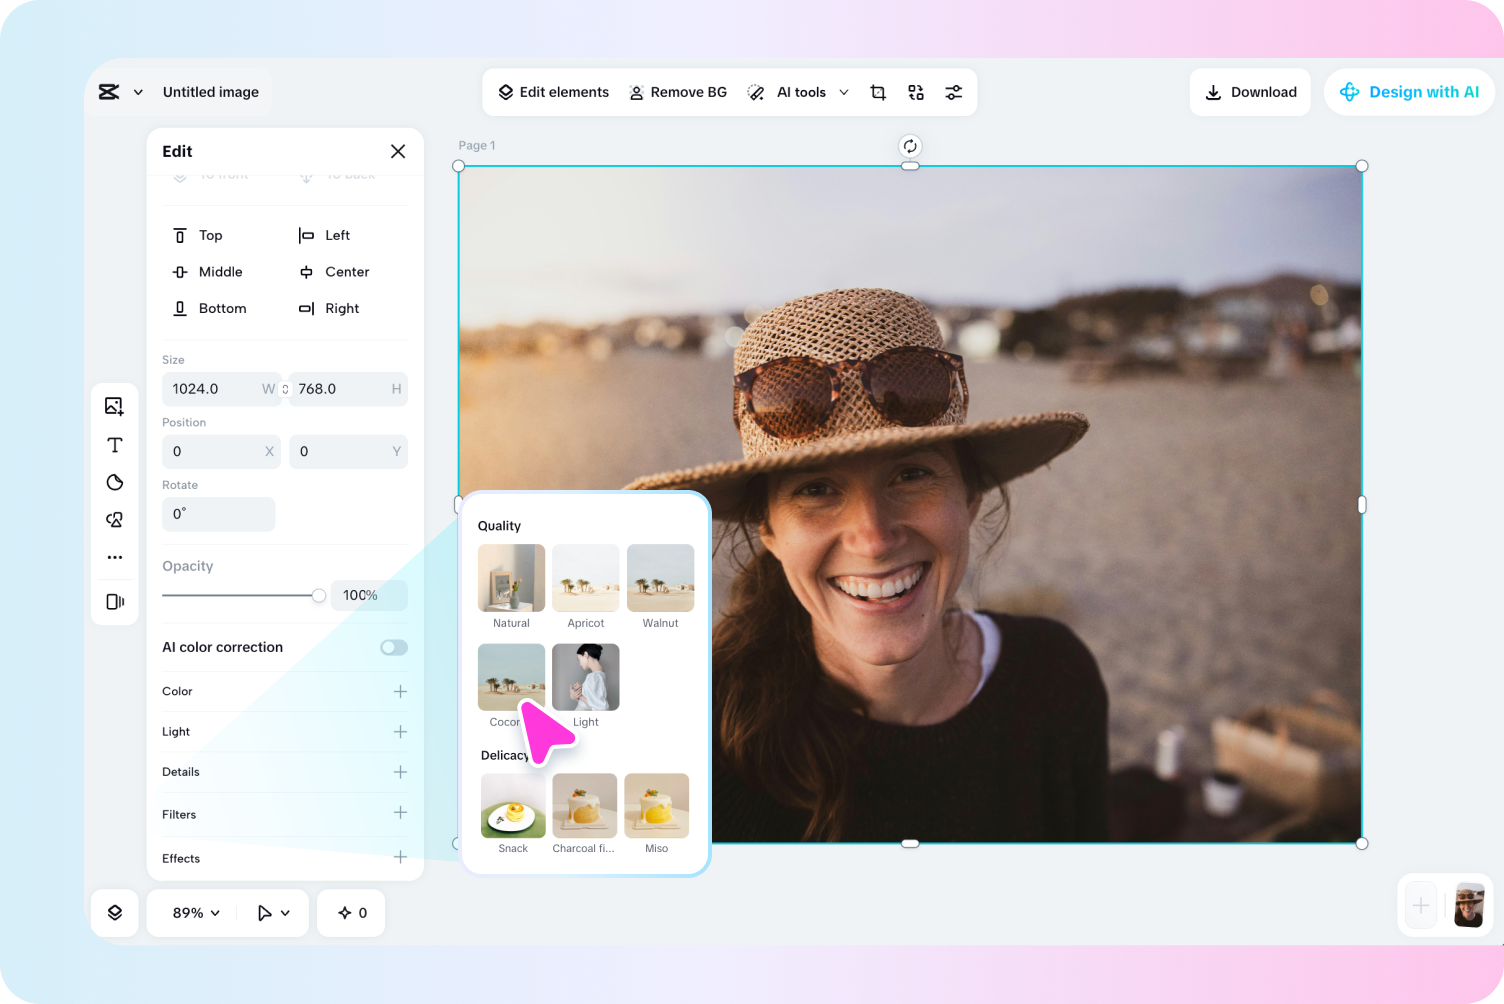The width and height of the screenshot is (1504, 1004).
Task: Select the Walnut filter thumbnail
Action: [x=660, y=578]
